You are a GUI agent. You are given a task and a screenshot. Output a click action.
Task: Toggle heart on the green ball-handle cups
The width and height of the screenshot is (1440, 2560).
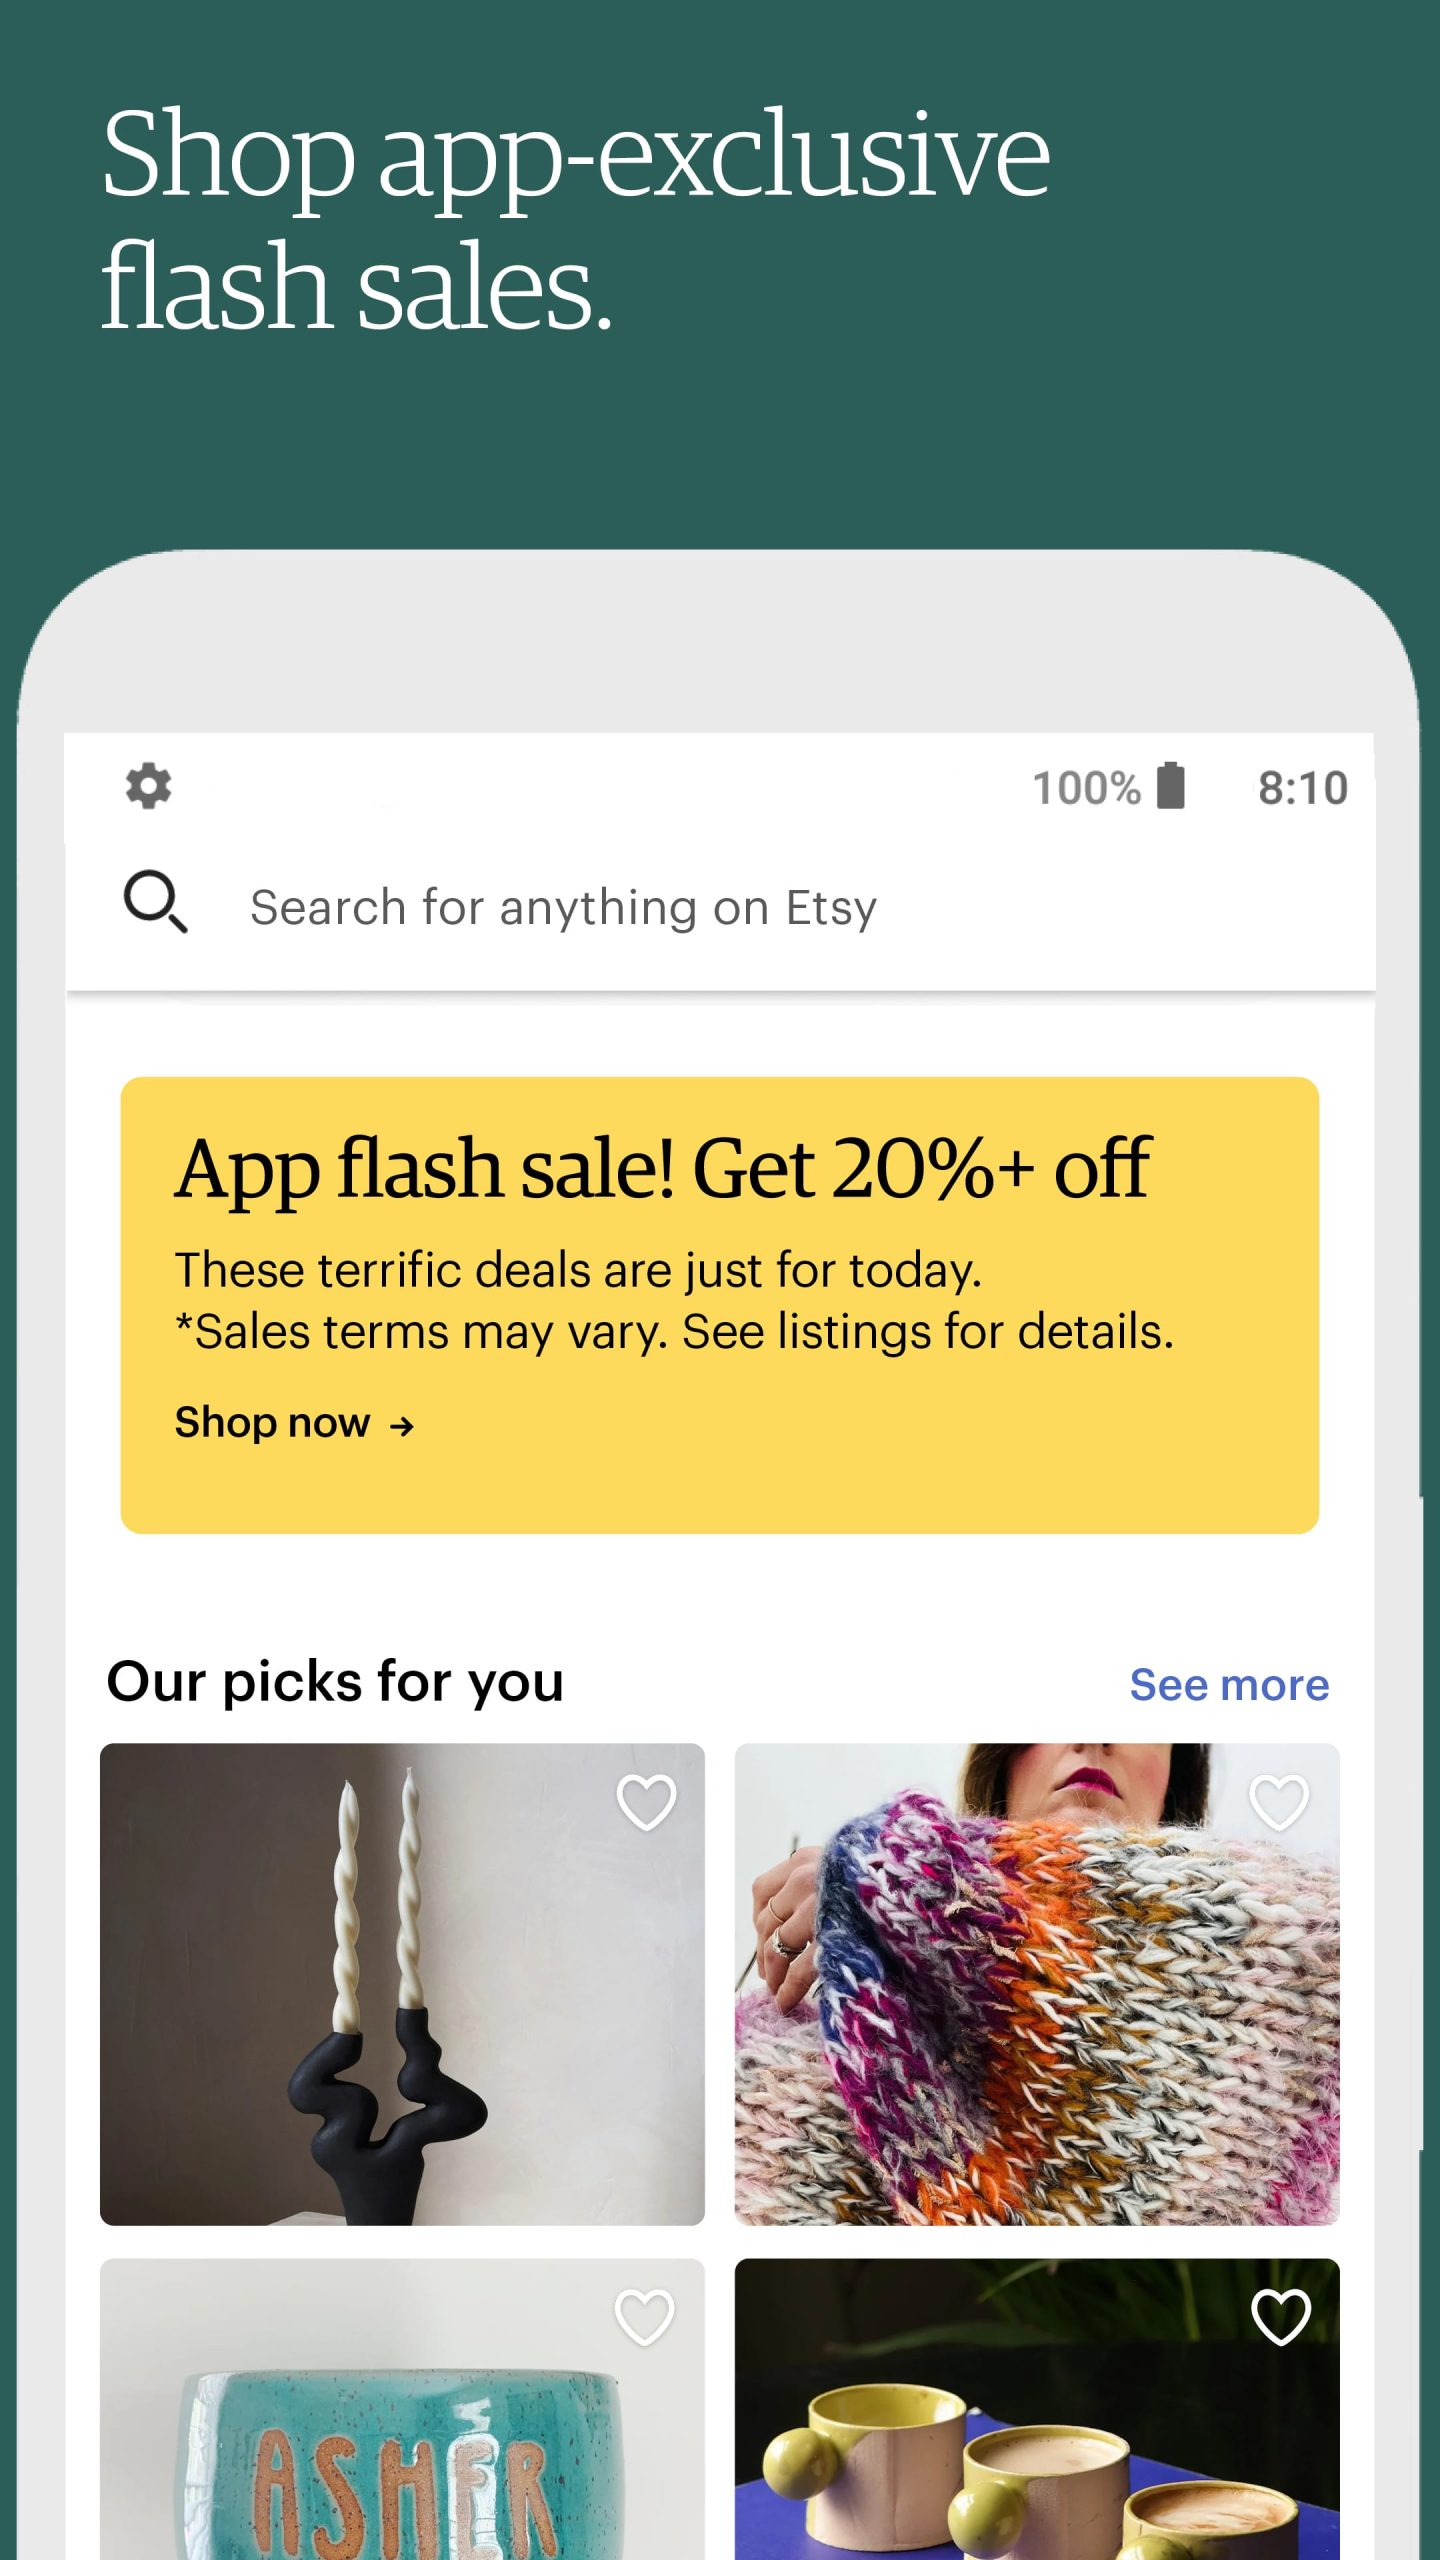tap(1281, 2317)
